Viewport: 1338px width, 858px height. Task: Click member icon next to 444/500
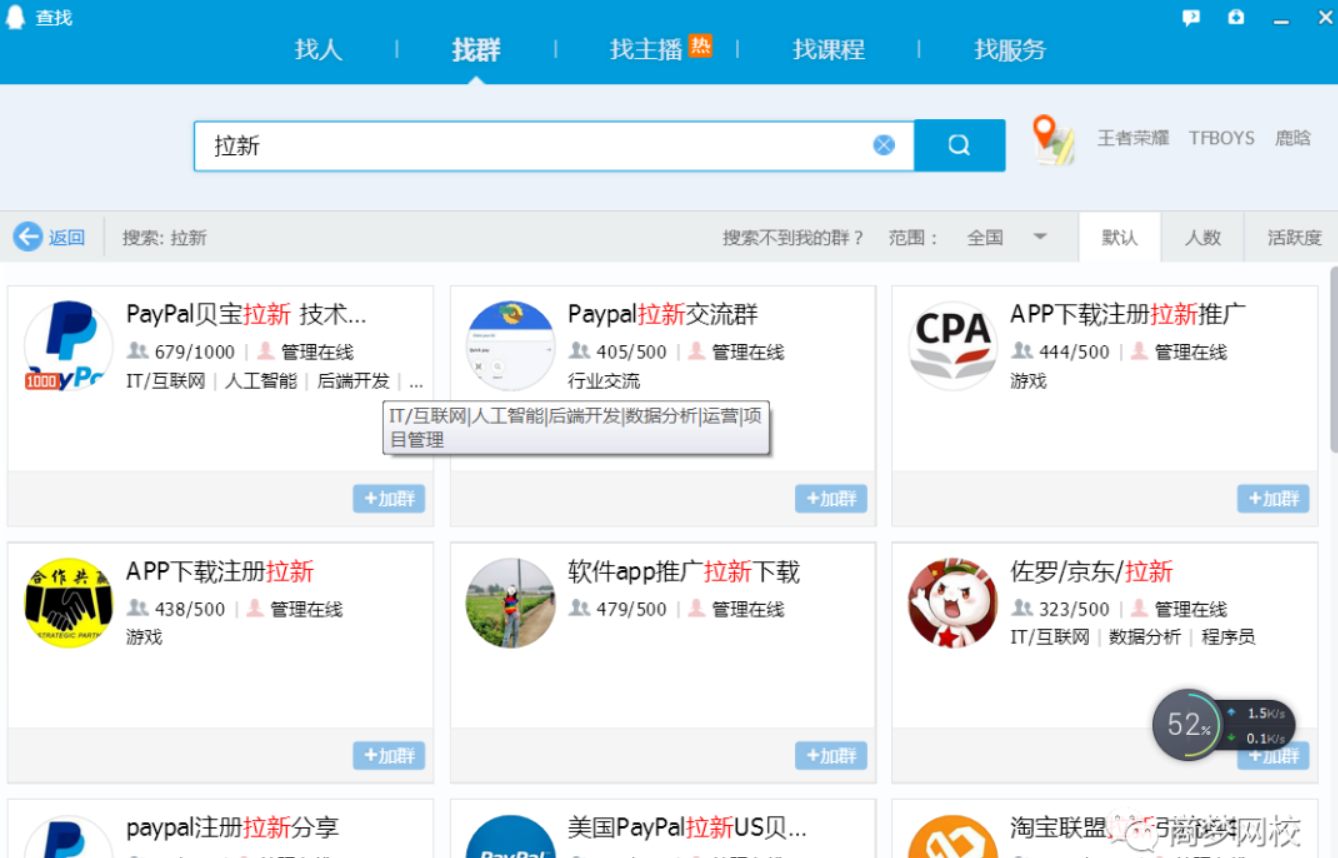pyautogui.click(x=1021, y=351)
